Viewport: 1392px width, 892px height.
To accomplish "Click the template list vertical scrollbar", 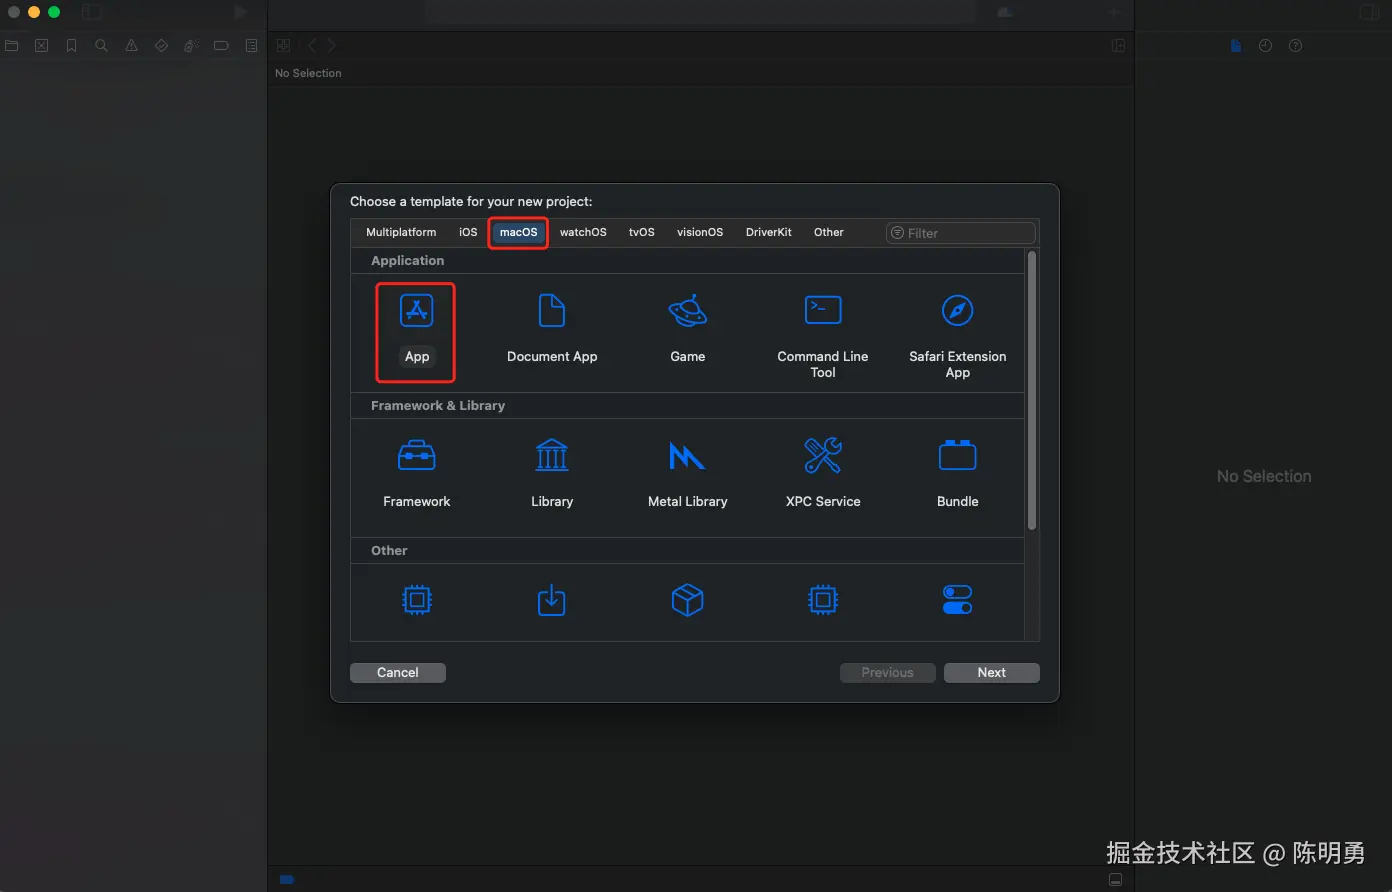I will (x=1032, y=390).
